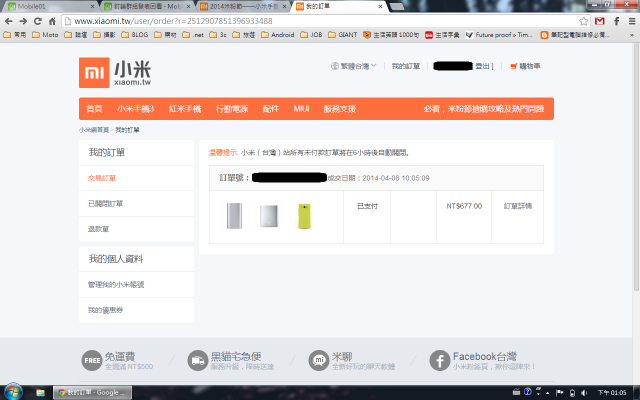
Task: Open the GIANT bookmark folder
Action: (x=343, y=35)
